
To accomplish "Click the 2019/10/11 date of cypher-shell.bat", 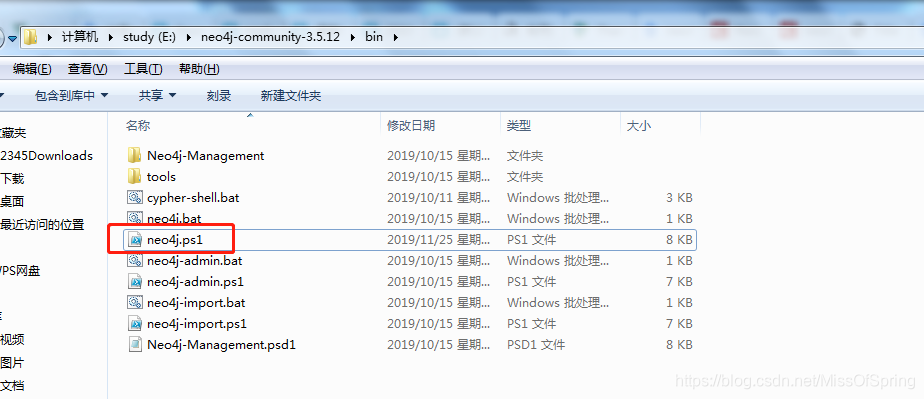I will coord(438,197).
